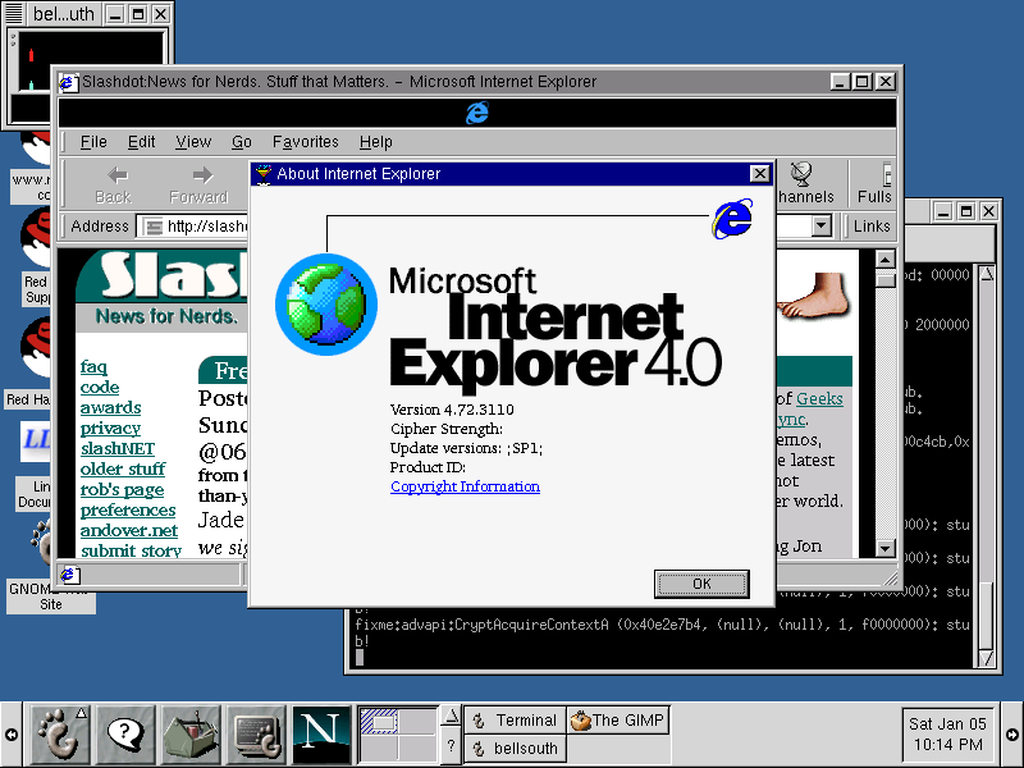
Task: Select the top-left workspace in desk pager
Action: click(379, 720)
